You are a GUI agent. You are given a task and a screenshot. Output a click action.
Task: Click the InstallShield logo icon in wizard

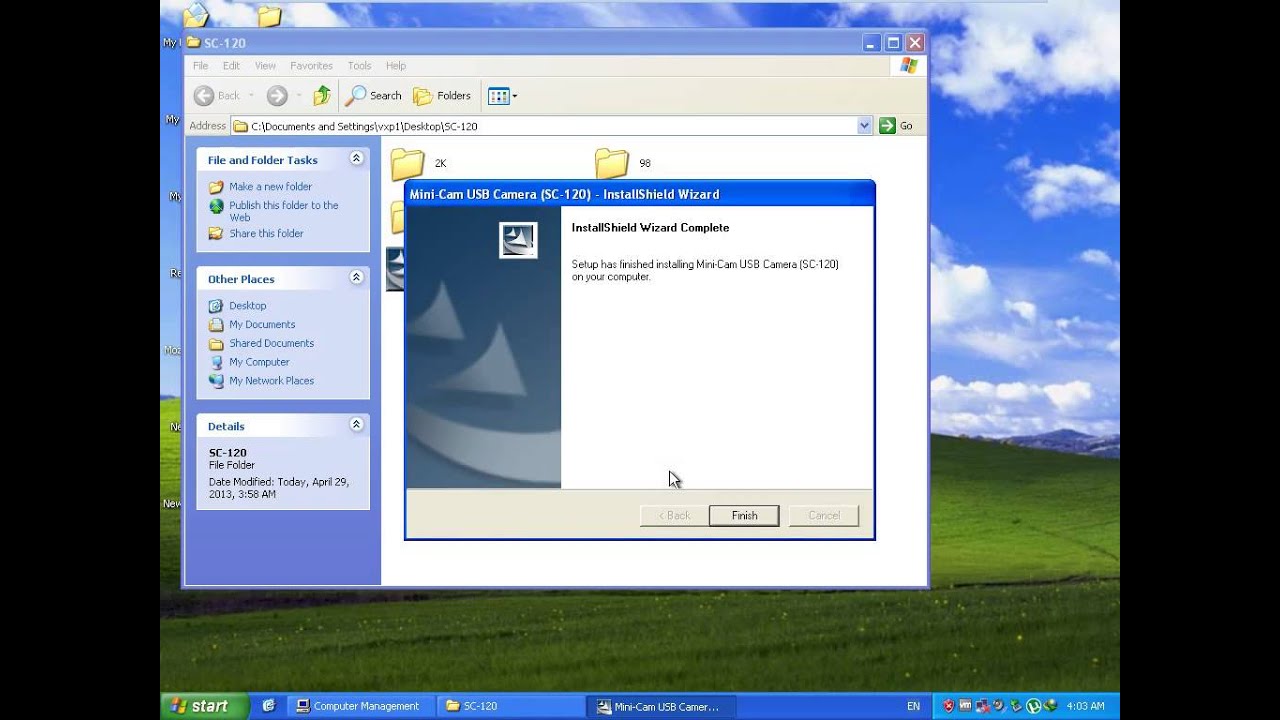(518, 240)
